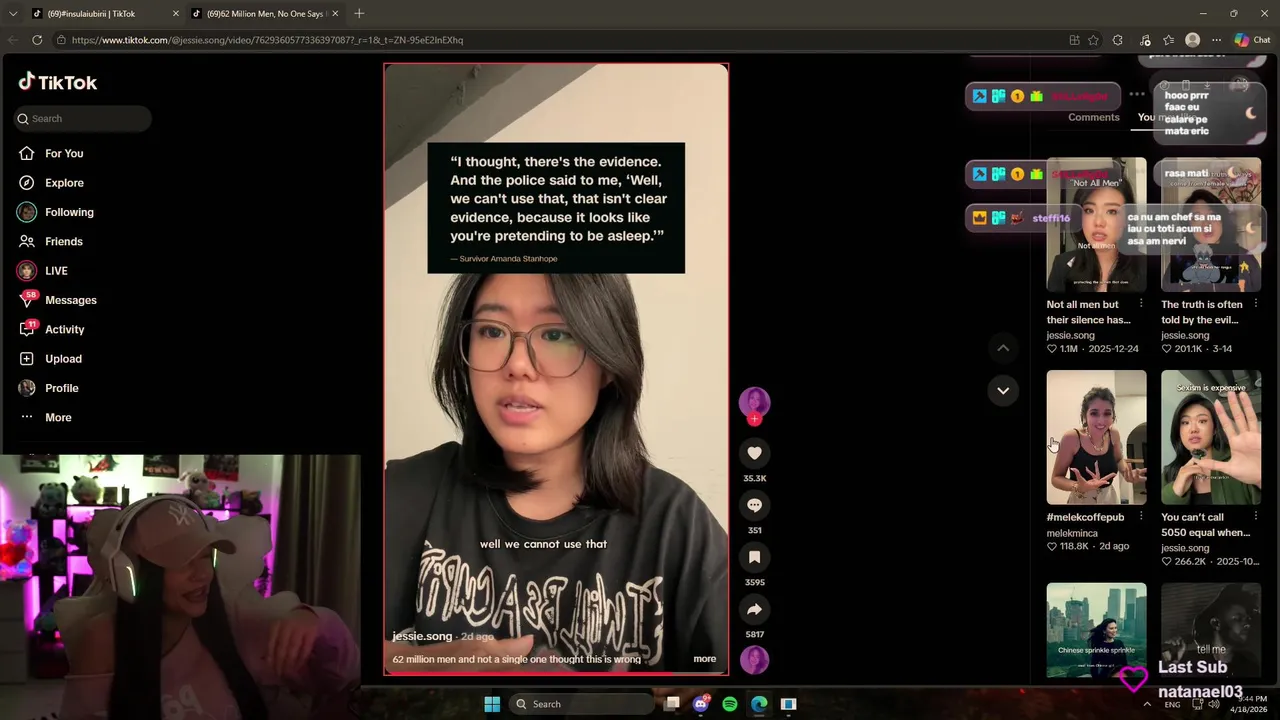The image size is (1280, 720).
Task: Open the Friends section
Action: click(x=63, y=241)
